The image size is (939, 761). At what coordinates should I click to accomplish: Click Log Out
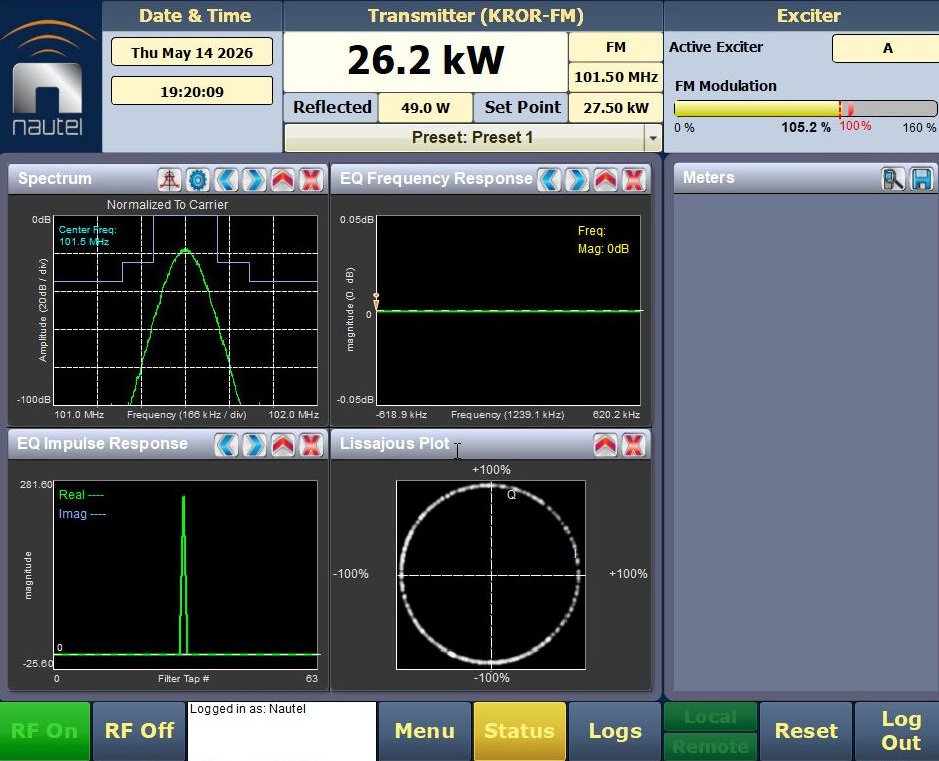[901, 731]
